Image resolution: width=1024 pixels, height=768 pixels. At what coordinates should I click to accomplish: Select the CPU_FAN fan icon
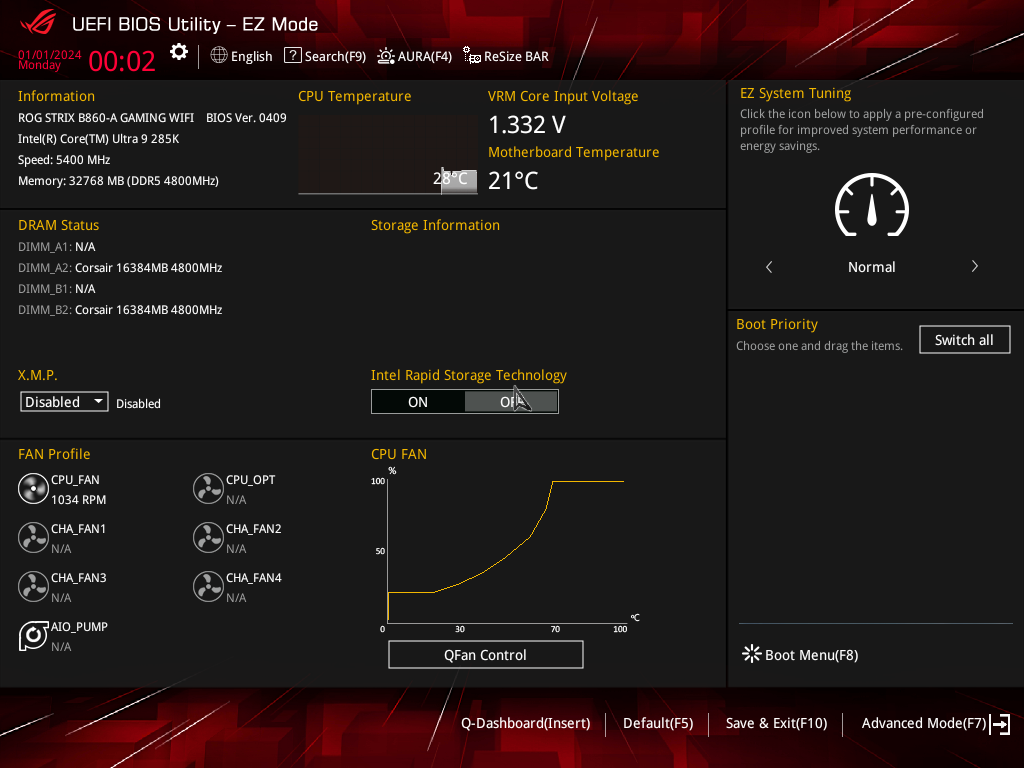[33, 489]
